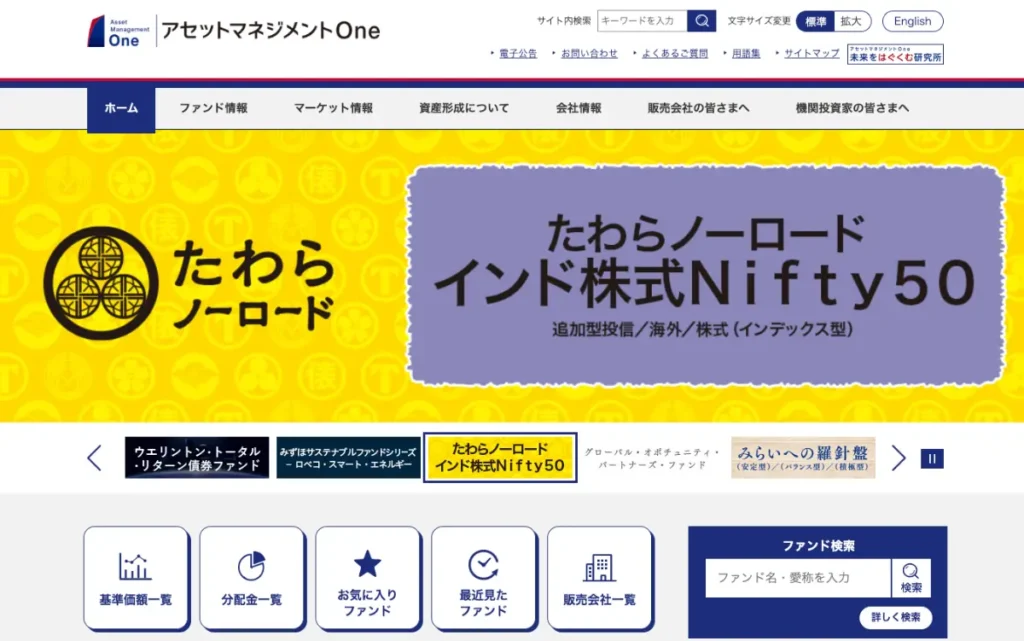This screenshot has width=1024, height=641.
Task: Select たわらノーロード インド株式Nifty50 thumbnail
Action: click(x=500, y=458)
